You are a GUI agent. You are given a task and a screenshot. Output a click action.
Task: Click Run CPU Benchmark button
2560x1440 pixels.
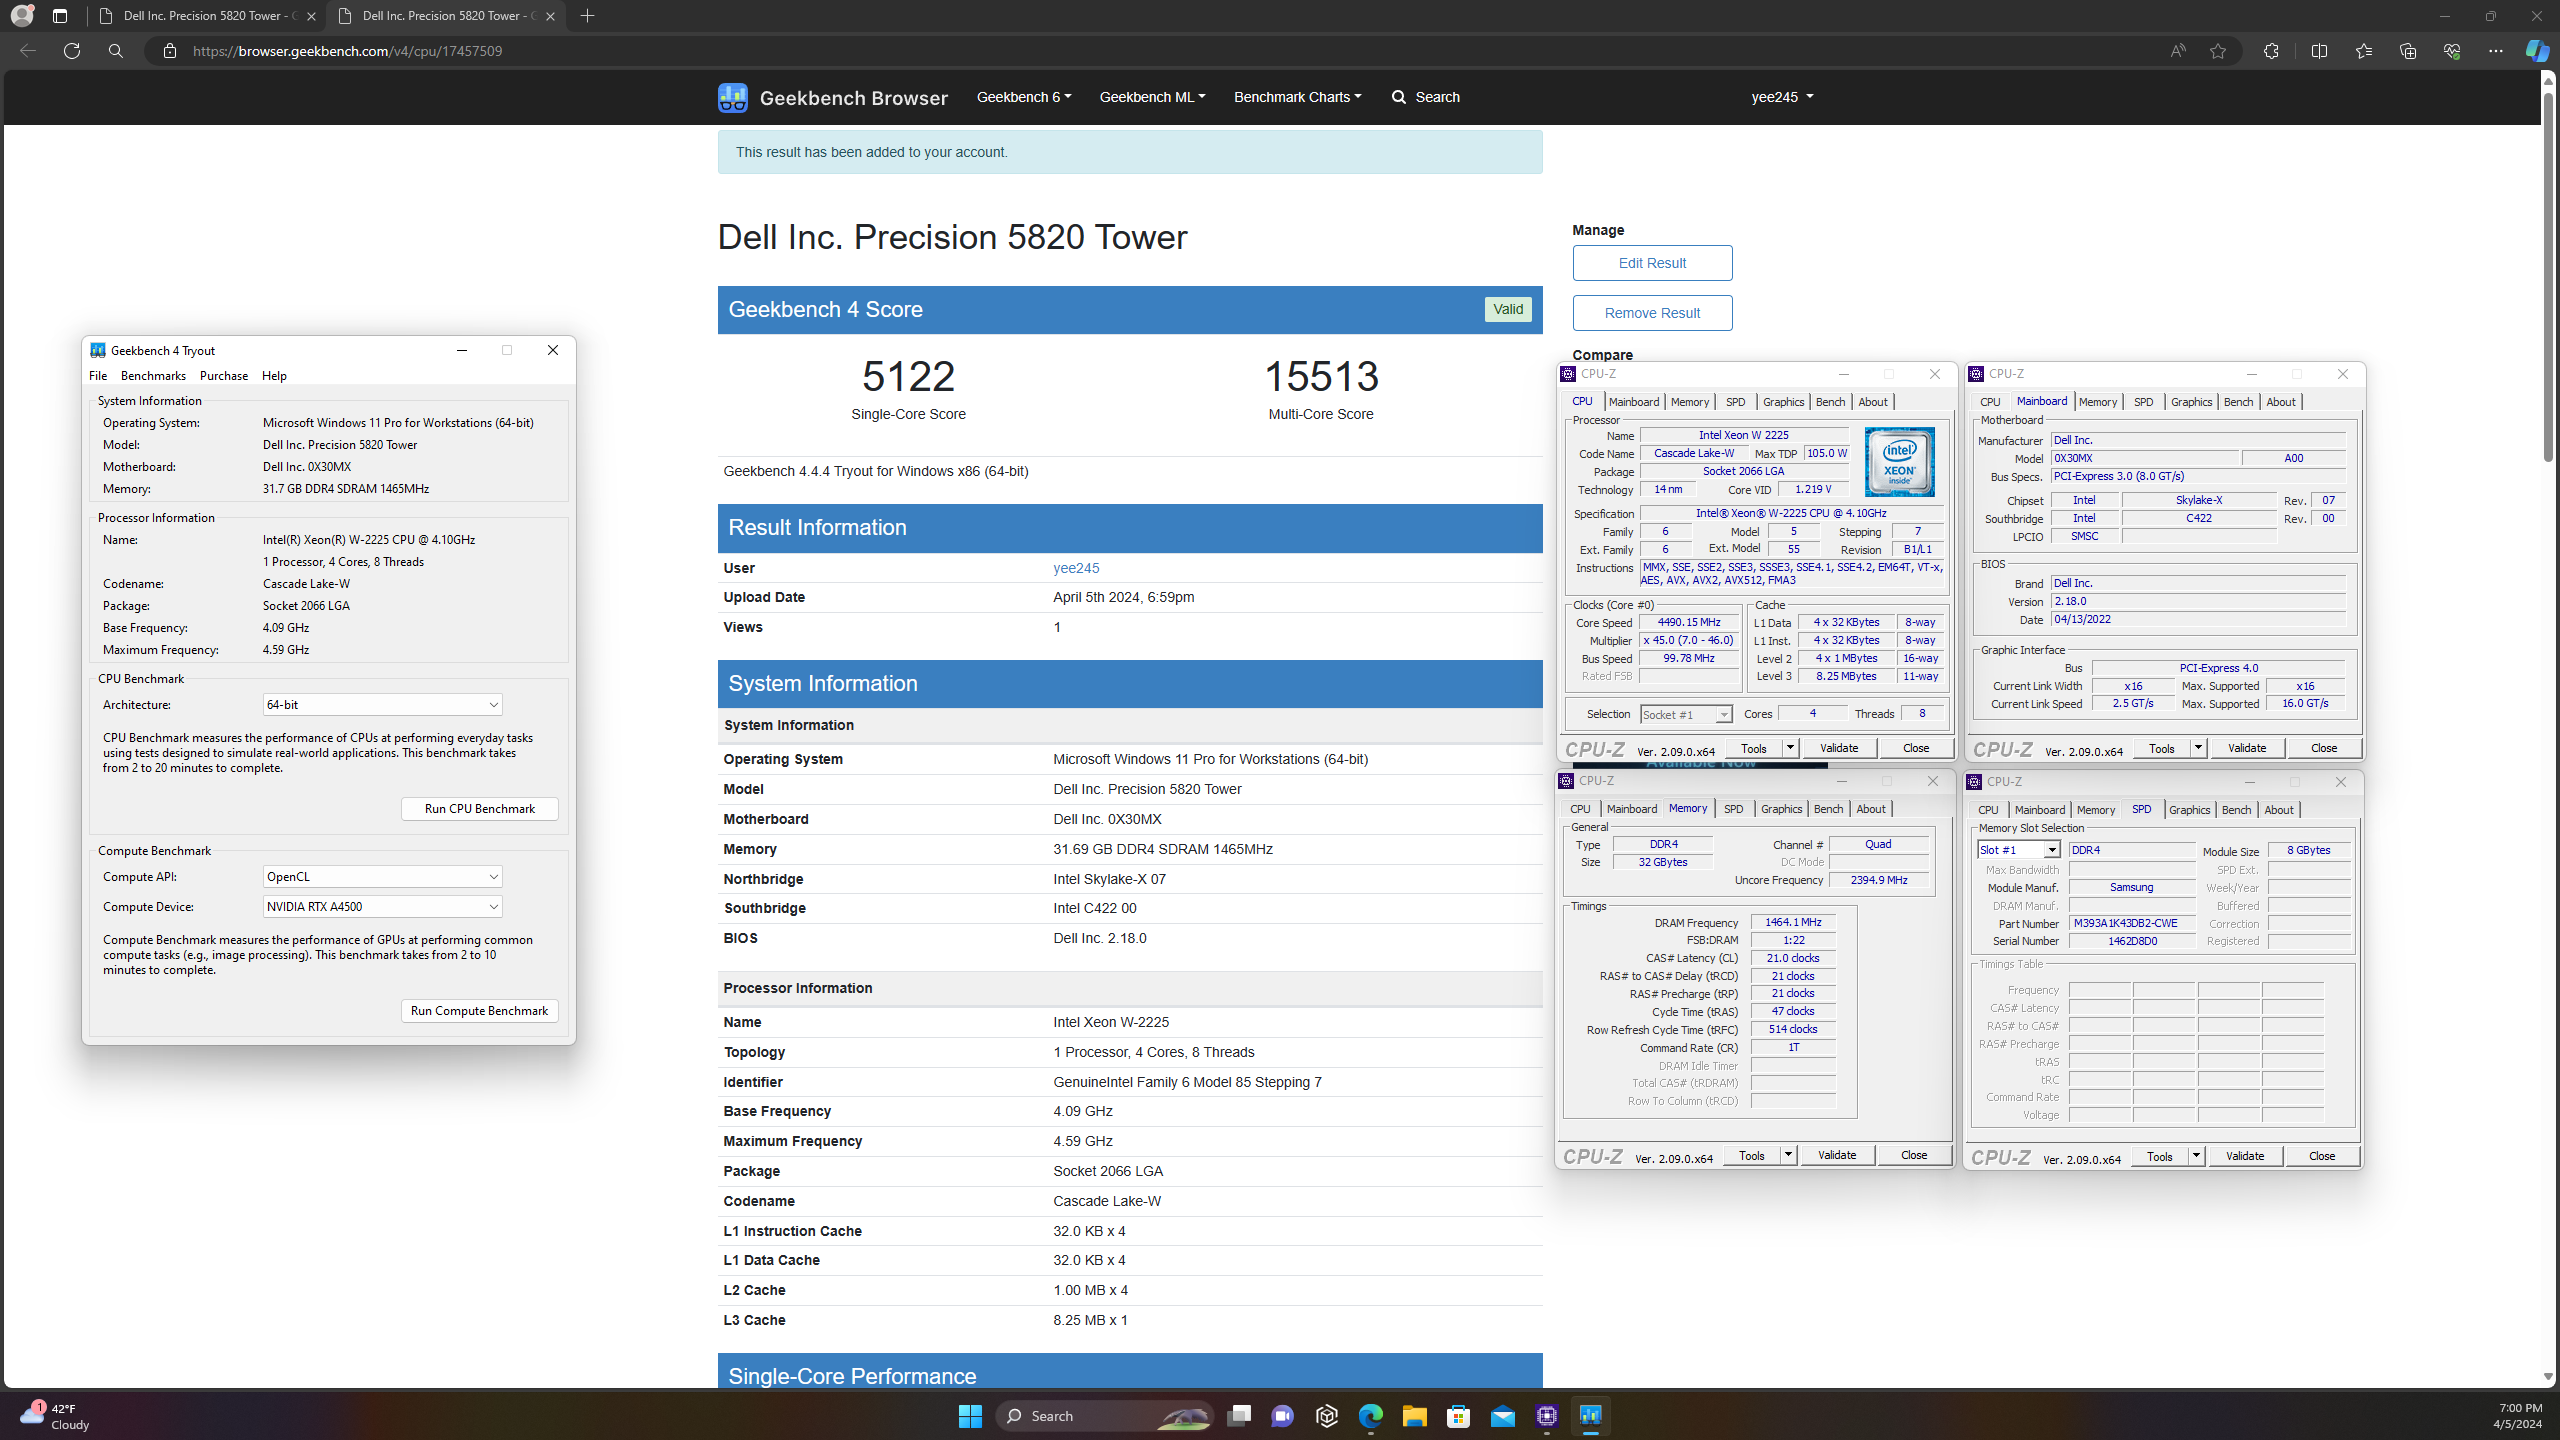(480, 809)
